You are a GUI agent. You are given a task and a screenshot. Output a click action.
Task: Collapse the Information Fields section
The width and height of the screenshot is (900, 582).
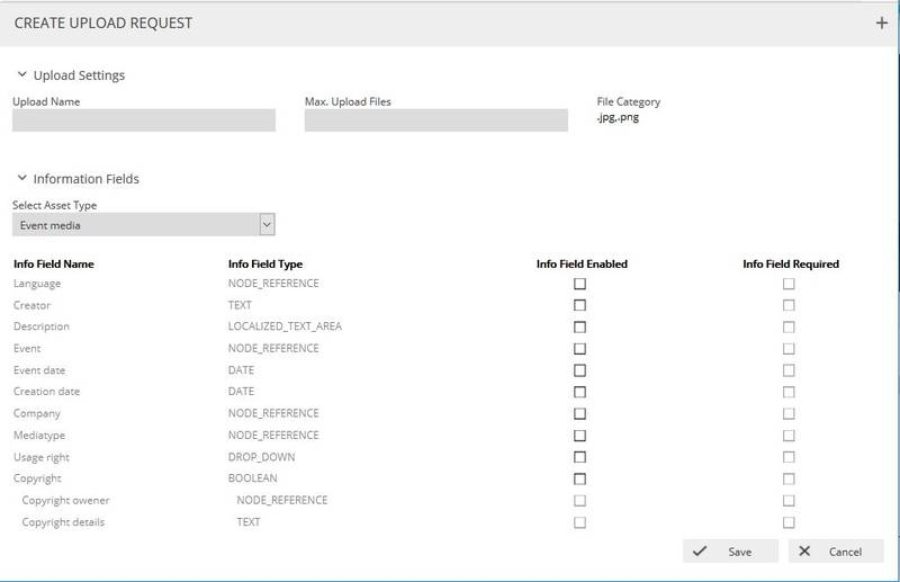[22, 178]
